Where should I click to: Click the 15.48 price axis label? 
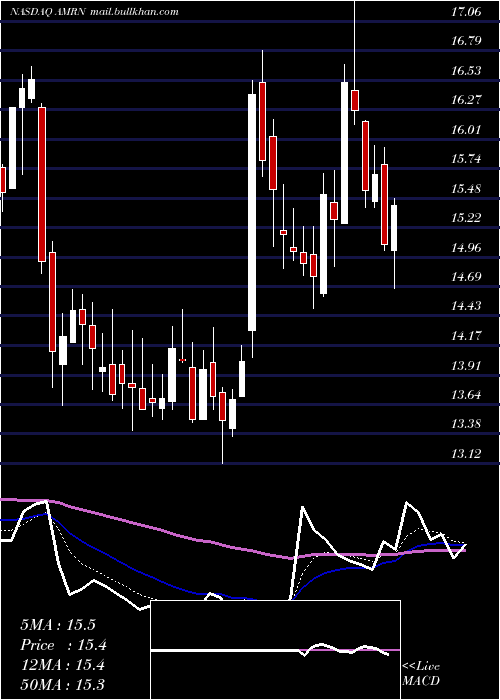point(466,189)
